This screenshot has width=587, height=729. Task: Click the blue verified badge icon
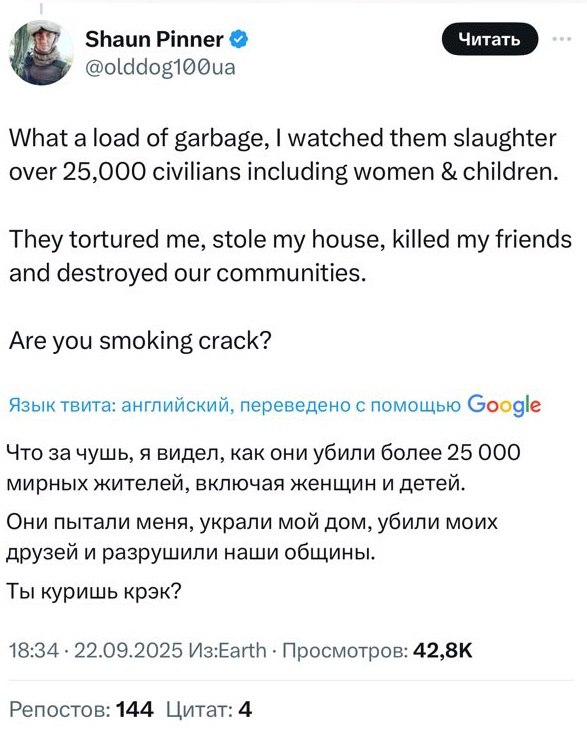[x=239, y=40]
